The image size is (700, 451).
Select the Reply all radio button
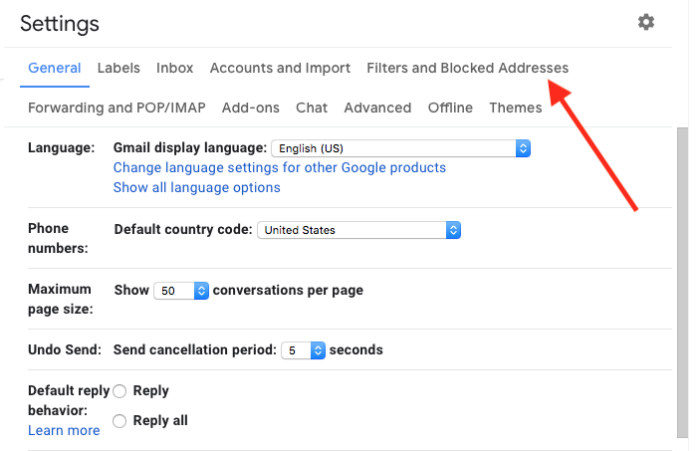(120, 421)
